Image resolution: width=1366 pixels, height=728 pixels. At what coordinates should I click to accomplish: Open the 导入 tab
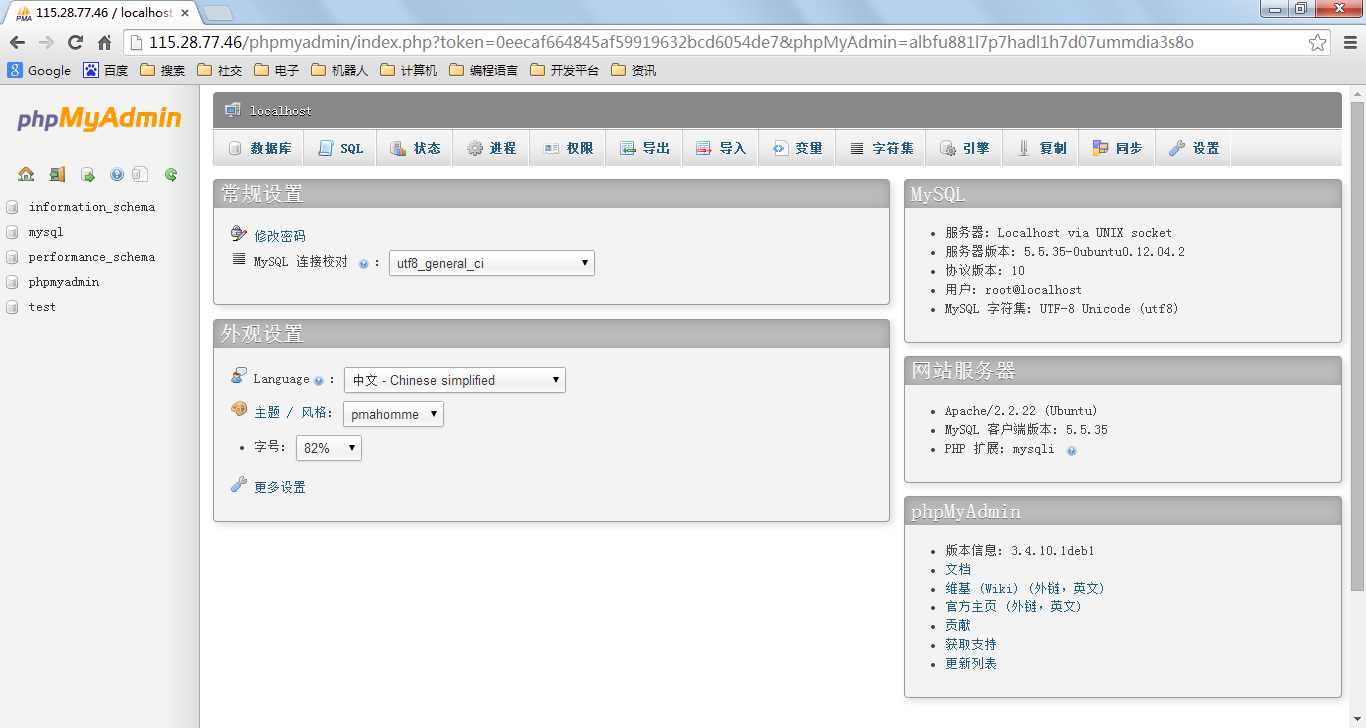pyautogui.click(x=720, y=148)
